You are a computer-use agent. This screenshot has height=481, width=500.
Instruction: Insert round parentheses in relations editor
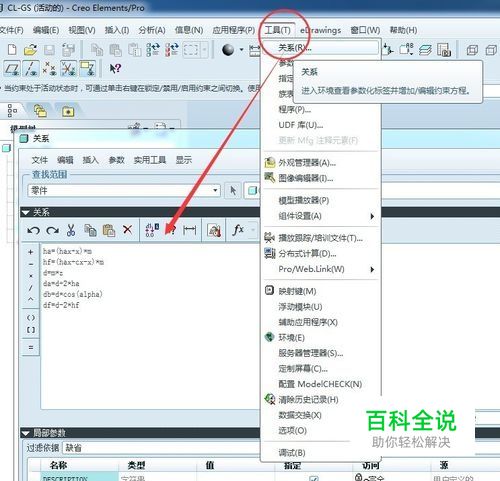(31, 318)
